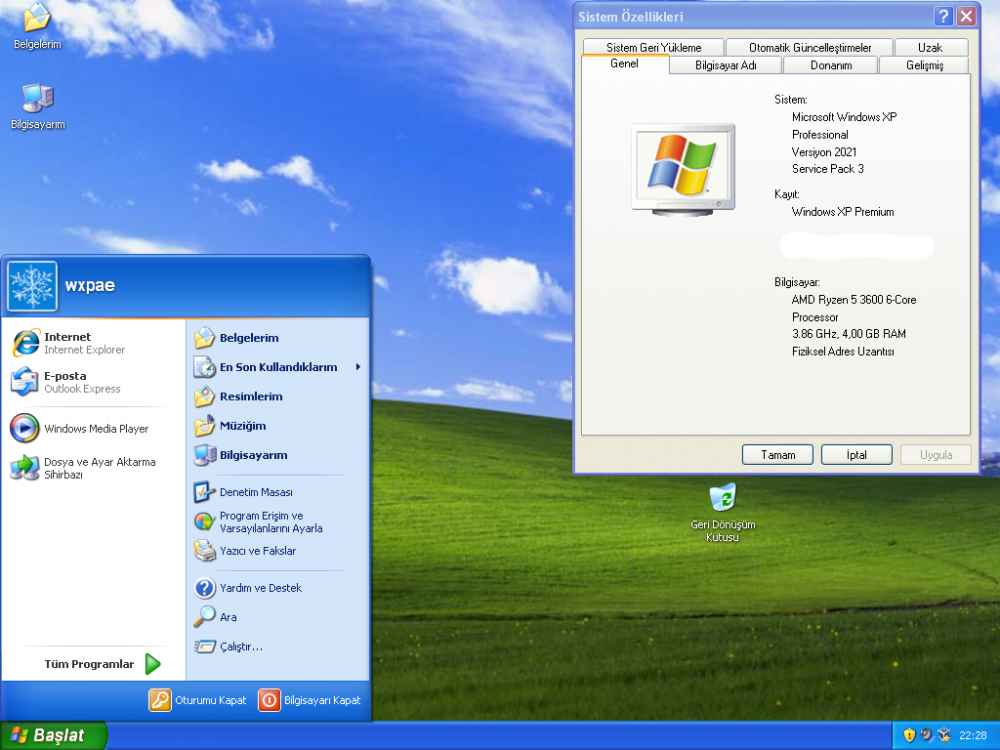
Task: Switch to Sistem Geri Yükleme tab
Action: click(x=654, y=48)
